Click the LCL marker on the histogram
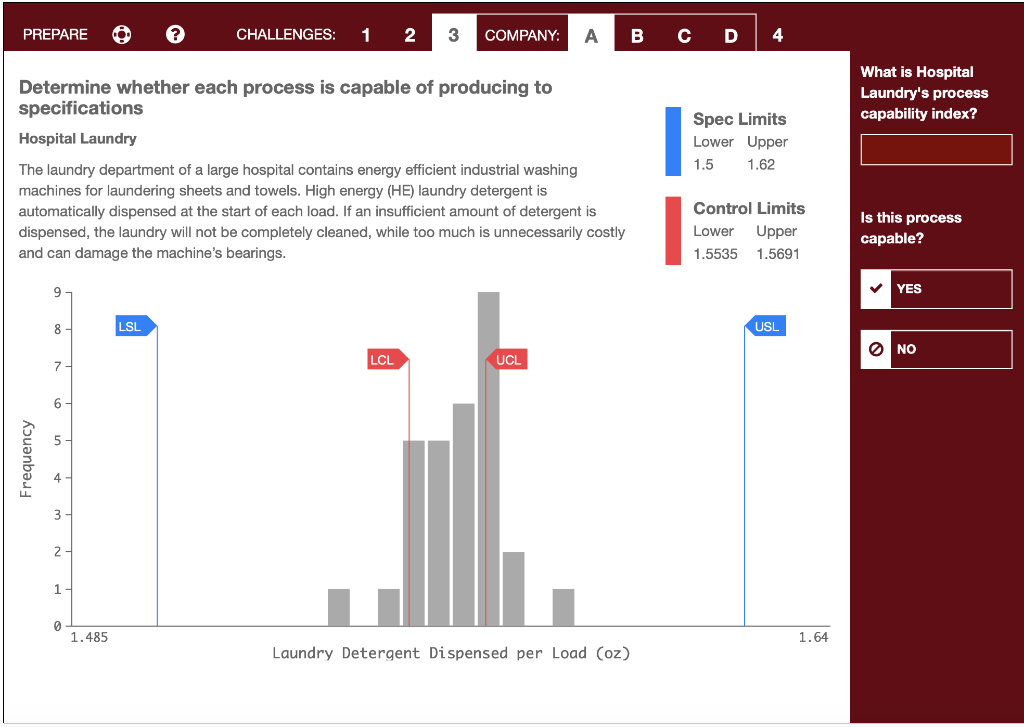The width and height of the screenshot is (1024, 727). 388,359
